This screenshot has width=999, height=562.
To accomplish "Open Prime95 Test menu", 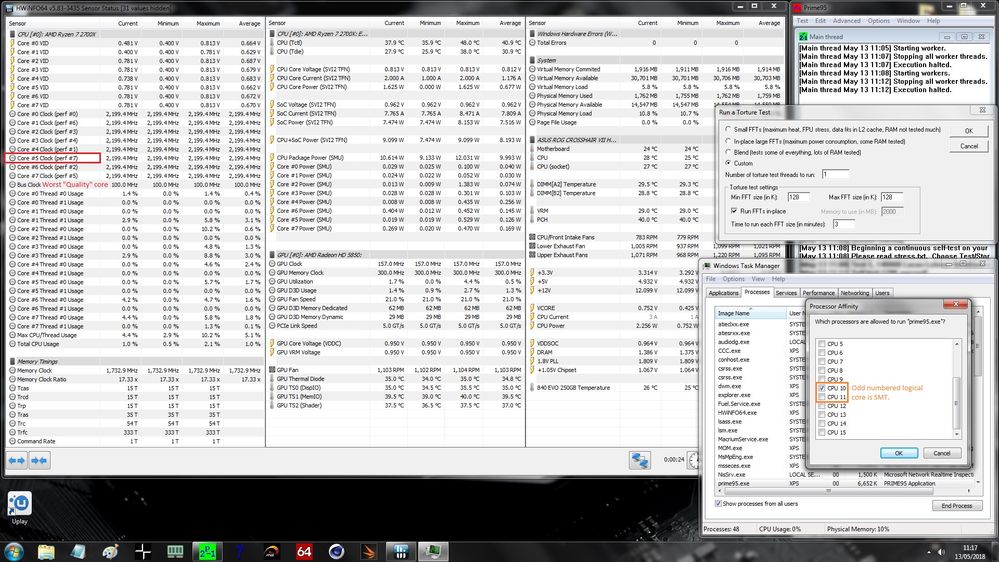I will tap(802, 21).
